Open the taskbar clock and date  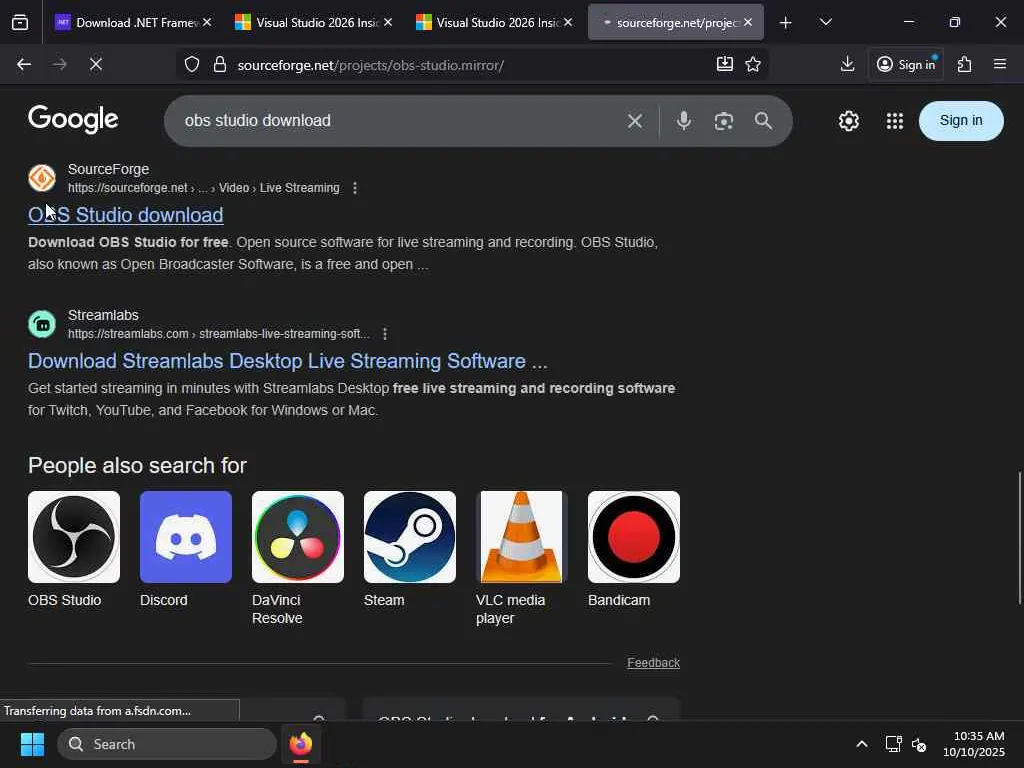point(973,744)
